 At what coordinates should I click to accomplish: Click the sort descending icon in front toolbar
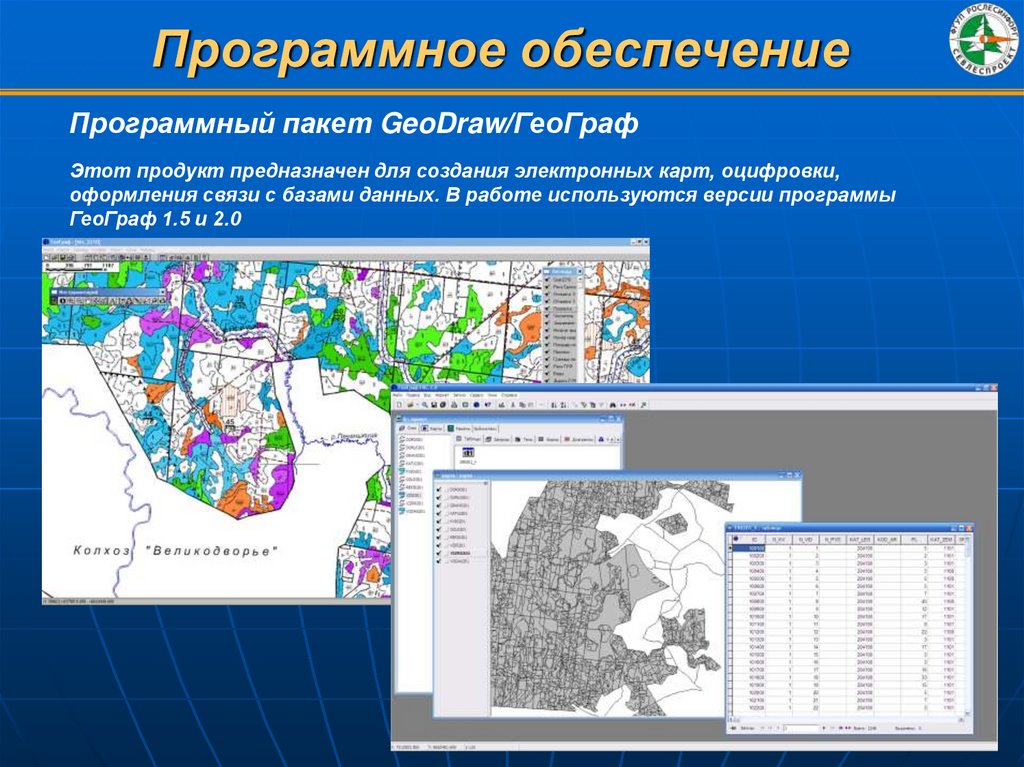point(563,405)
